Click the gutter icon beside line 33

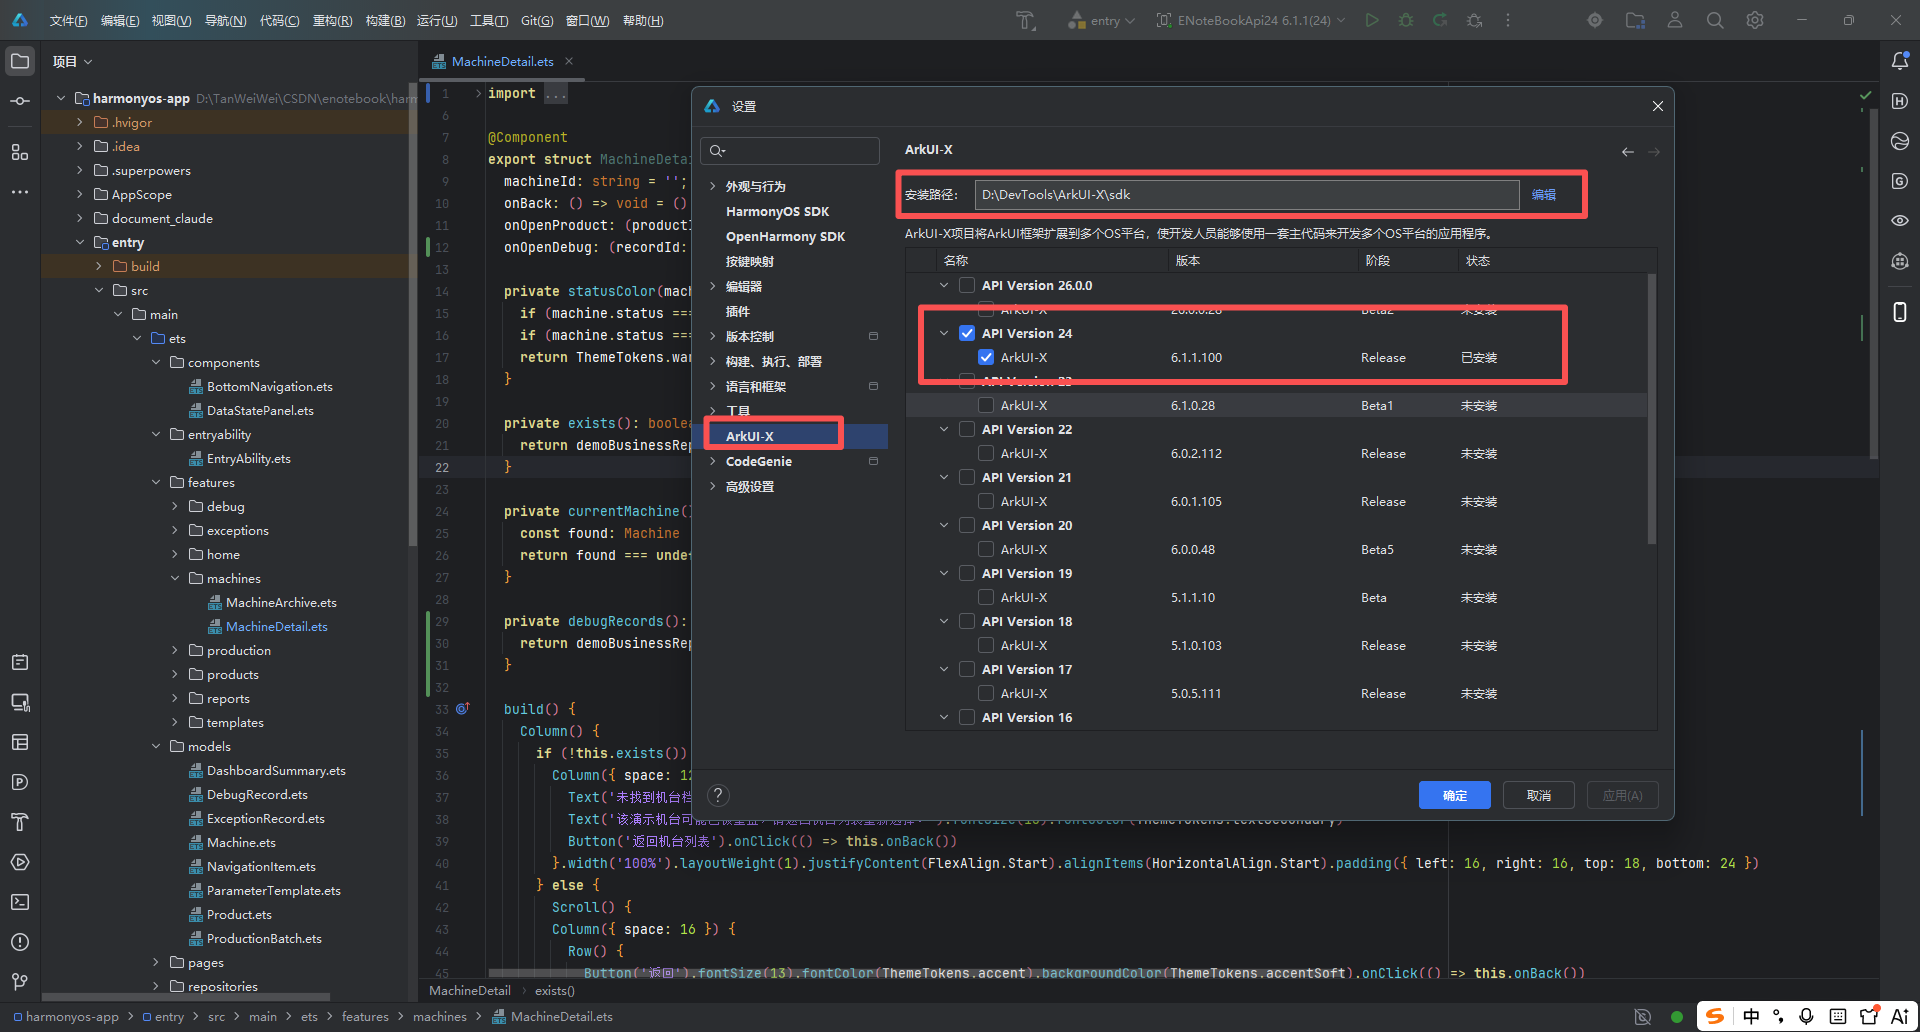coord(462,708)
